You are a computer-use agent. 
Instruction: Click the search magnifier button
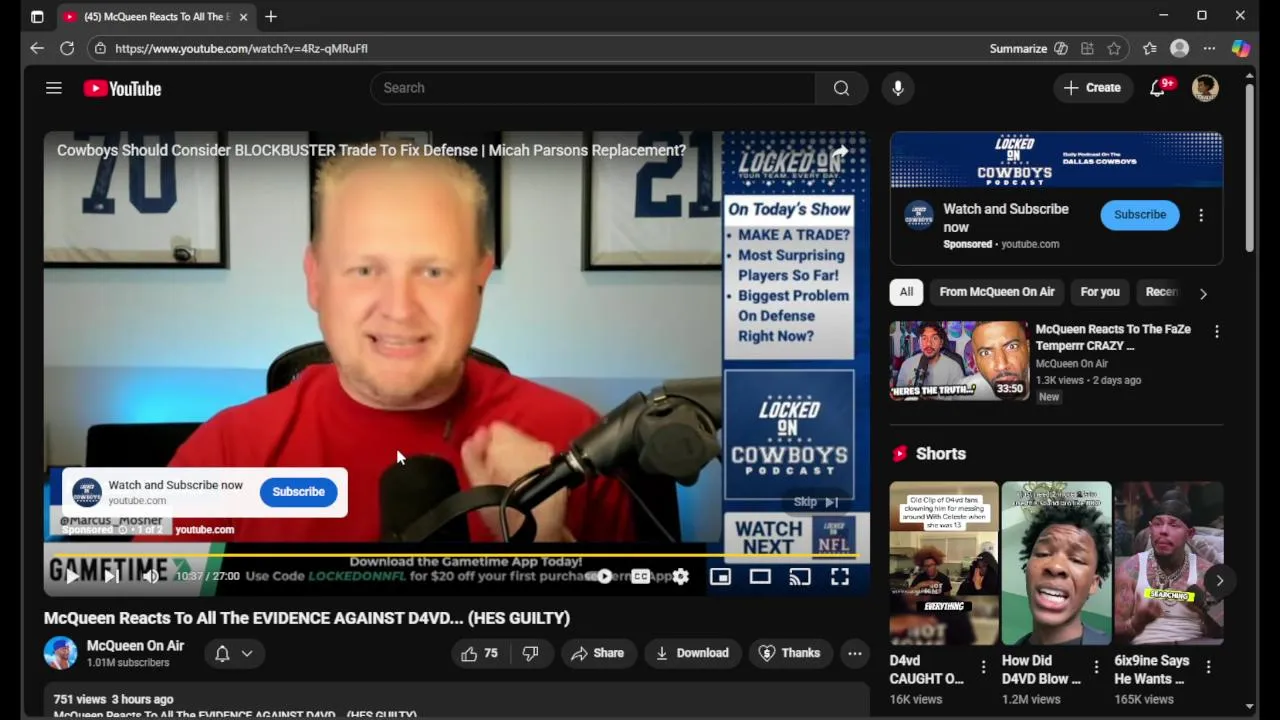(x=841, y=88)
